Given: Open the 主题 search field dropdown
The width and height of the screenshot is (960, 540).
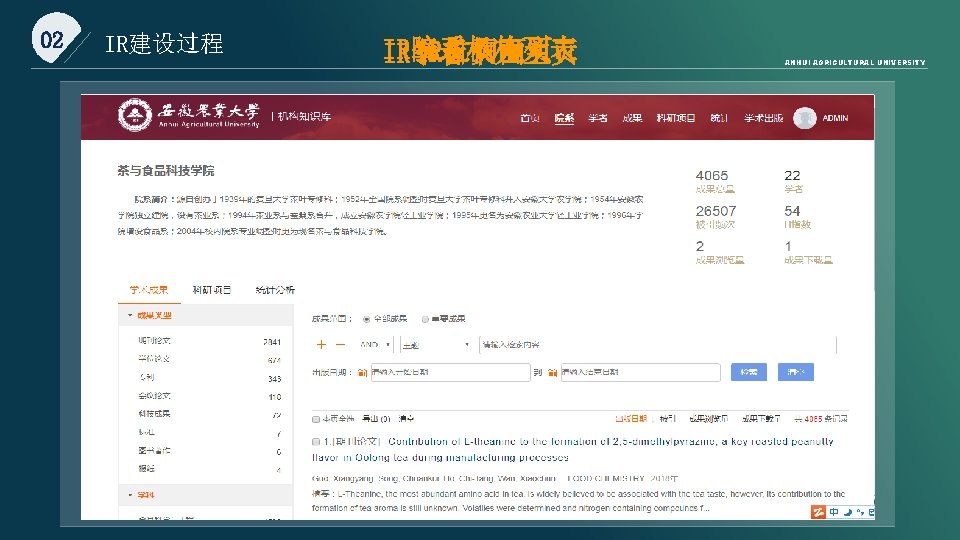Looking at the screenshot, I should [435, 345].
